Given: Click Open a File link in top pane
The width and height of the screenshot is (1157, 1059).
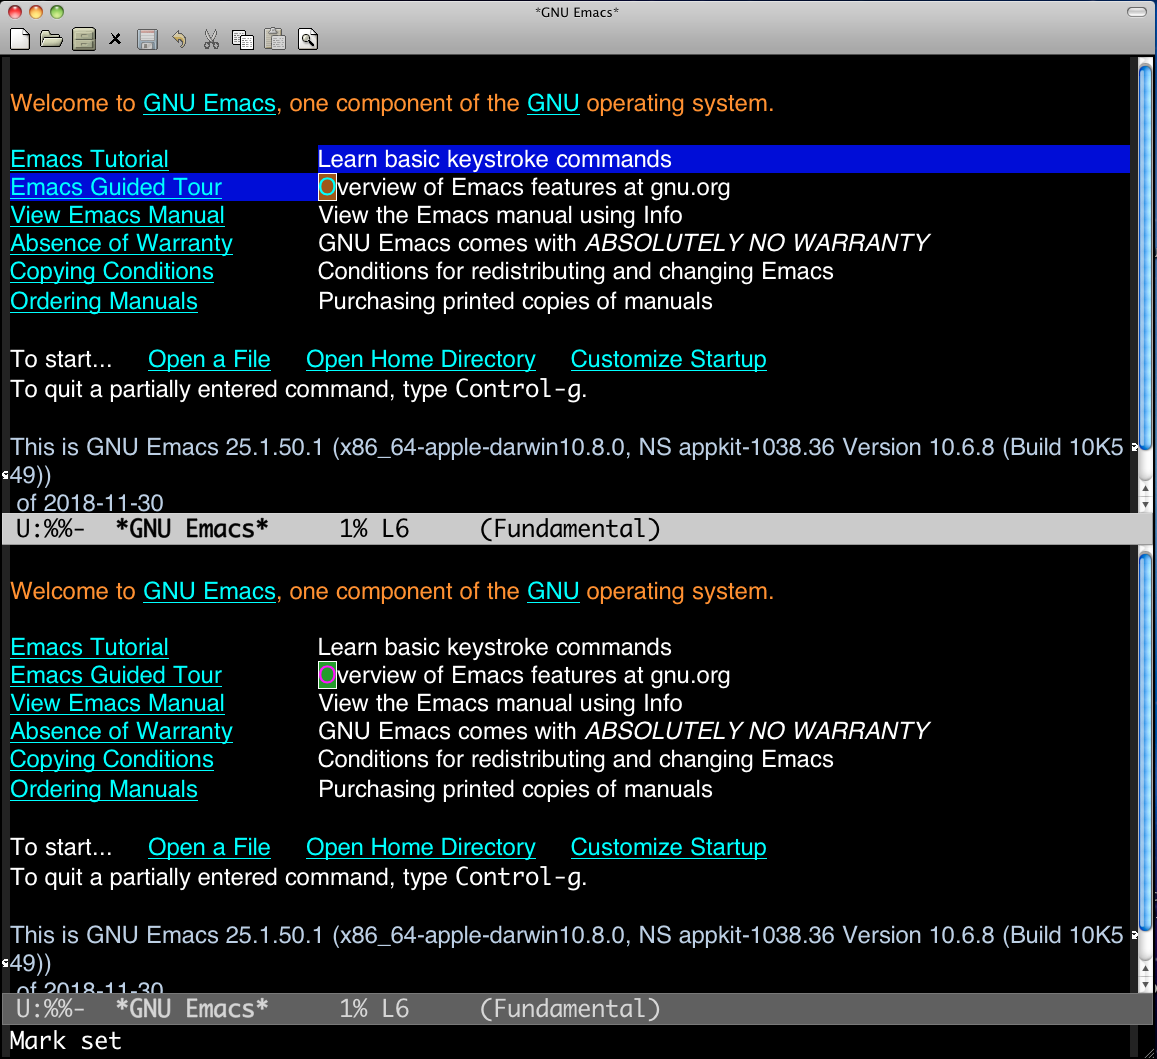Looking at the screenshot, I should [x=209, y=359].
